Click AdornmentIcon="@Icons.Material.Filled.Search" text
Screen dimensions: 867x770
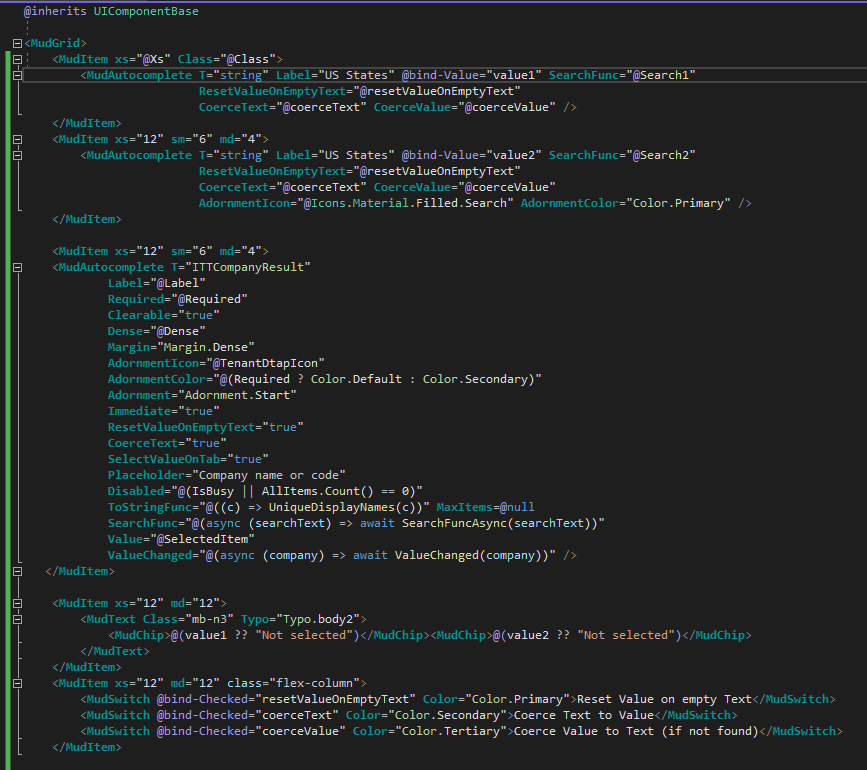(356, 203)
